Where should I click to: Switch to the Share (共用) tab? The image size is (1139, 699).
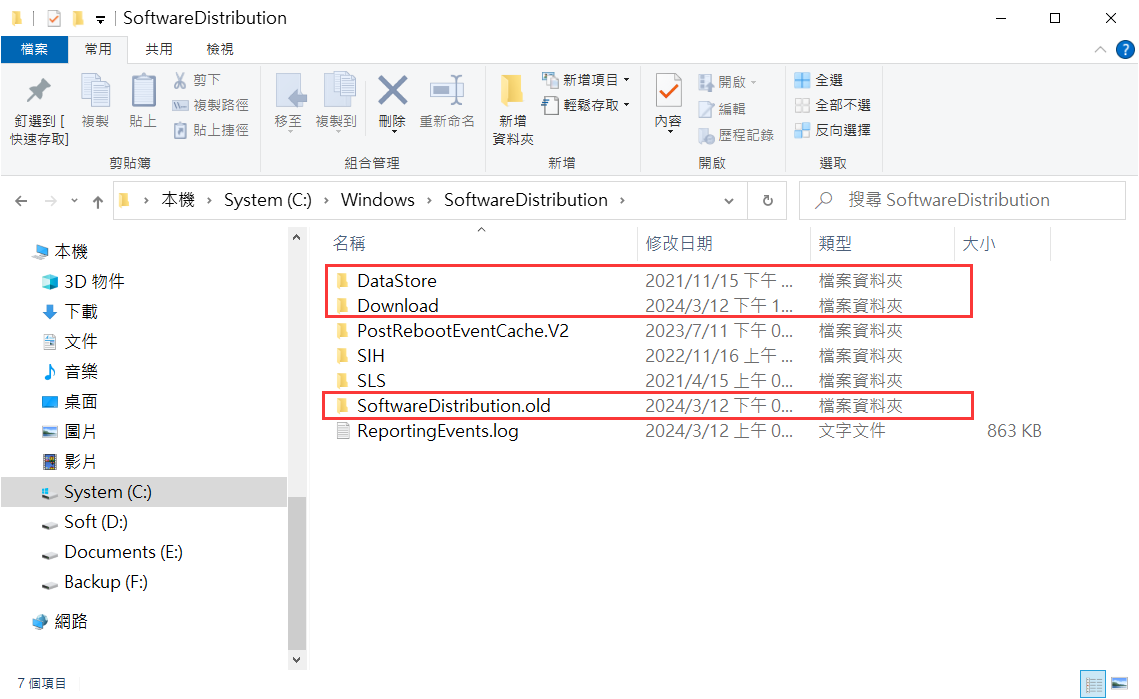(159, 49)
